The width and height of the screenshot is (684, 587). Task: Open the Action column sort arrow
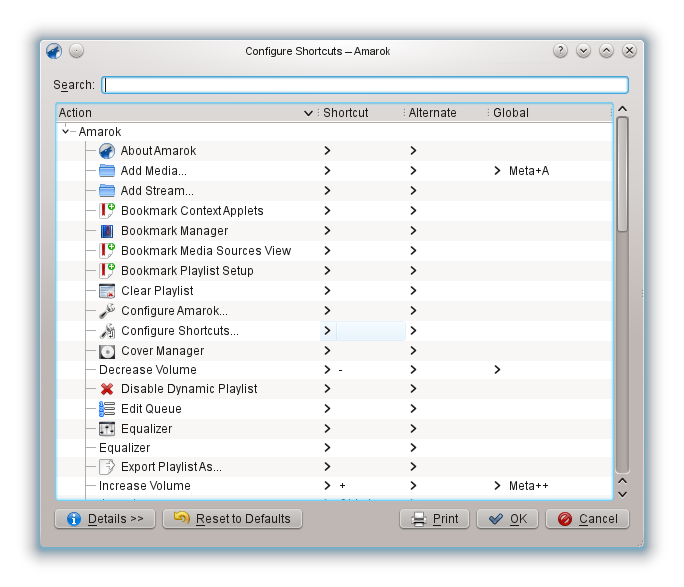tap(308, 113)
